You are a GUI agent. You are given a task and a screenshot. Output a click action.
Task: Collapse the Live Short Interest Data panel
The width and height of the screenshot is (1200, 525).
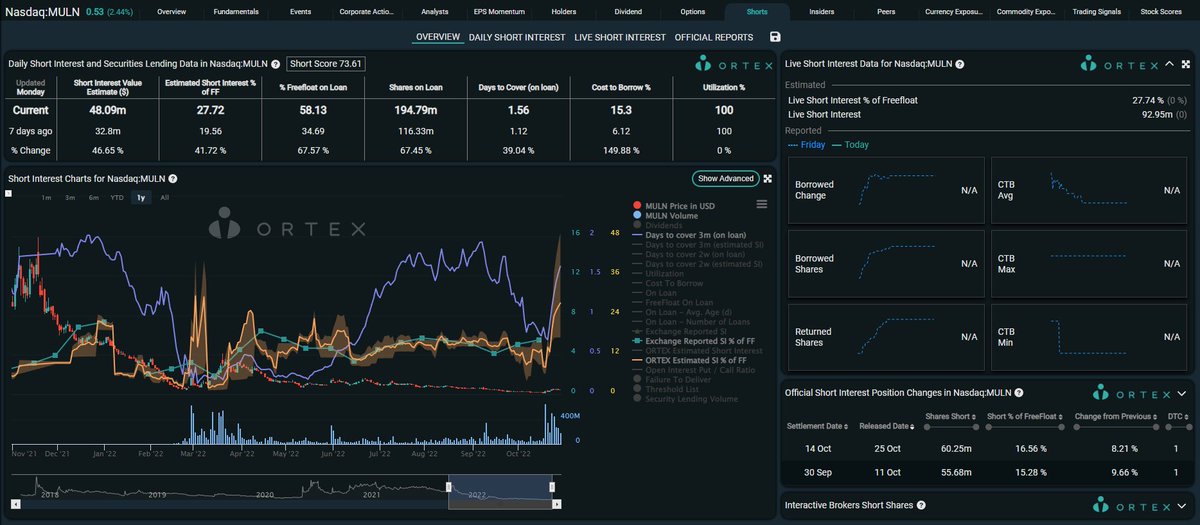point(1169,64)
